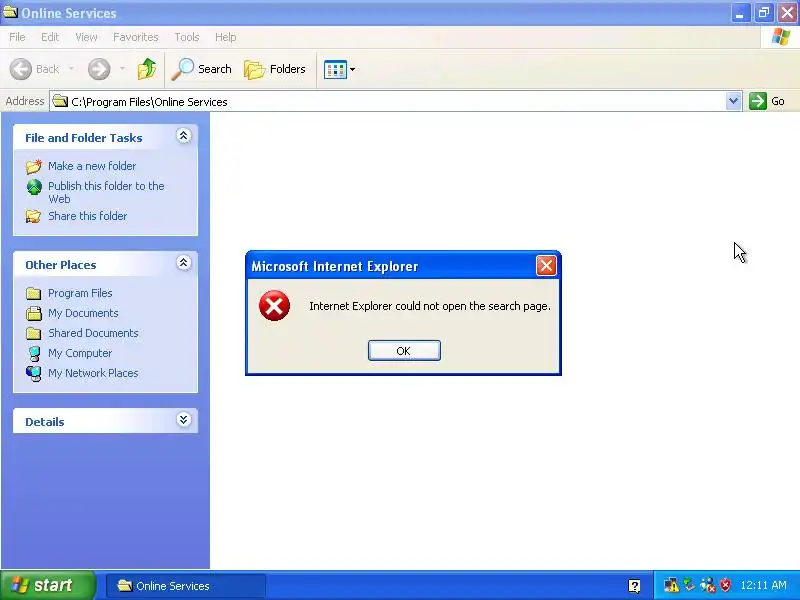Click the new folder icon with star
Image resolution: width=800 pixels, height=600 pixels.
(x=34, y=166)
